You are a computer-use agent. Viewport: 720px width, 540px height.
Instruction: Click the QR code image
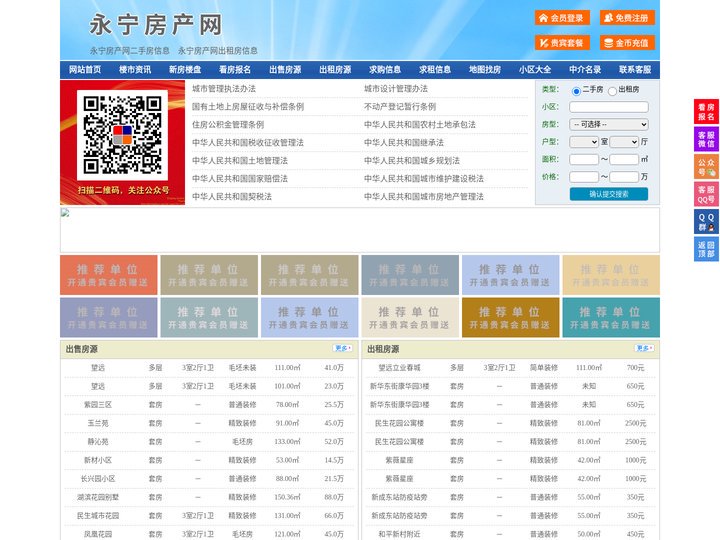coord(122,135)
